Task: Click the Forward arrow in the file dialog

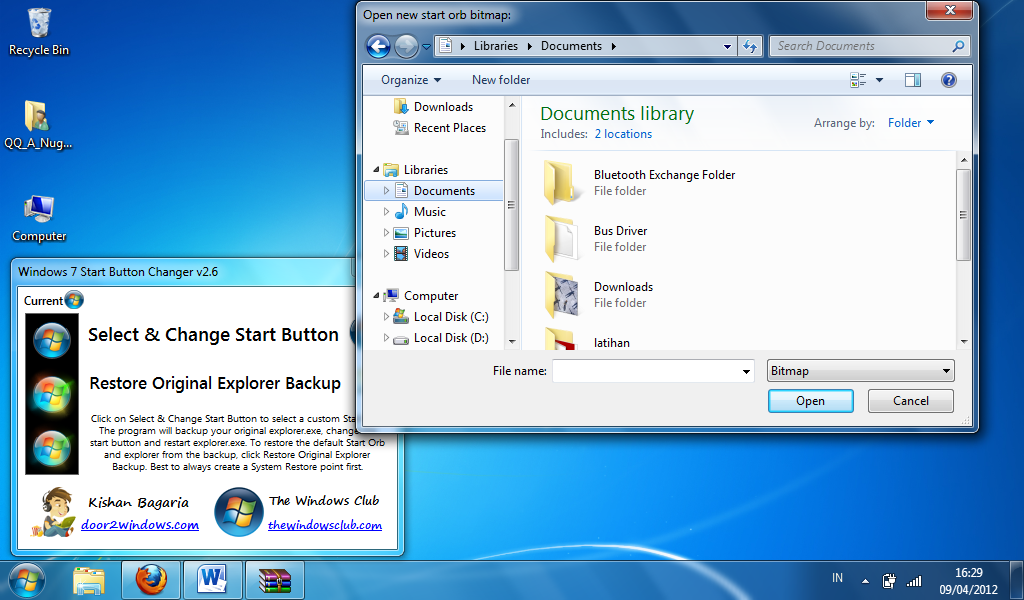Action: click(406, 46)
